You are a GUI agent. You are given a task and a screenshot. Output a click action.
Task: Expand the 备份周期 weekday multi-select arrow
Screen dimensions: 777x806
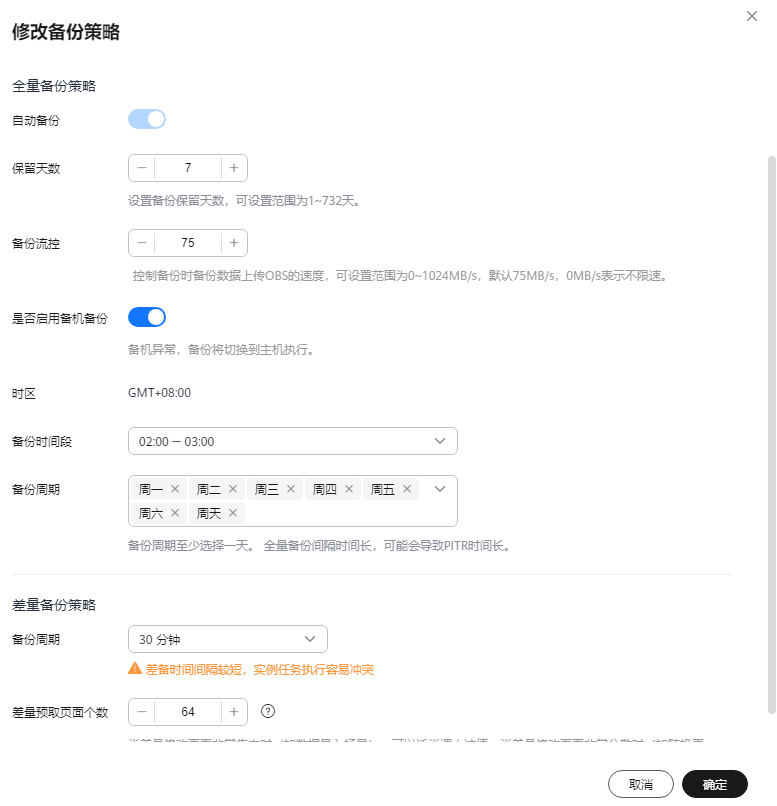pyautogui.click(x=440, y=489)
